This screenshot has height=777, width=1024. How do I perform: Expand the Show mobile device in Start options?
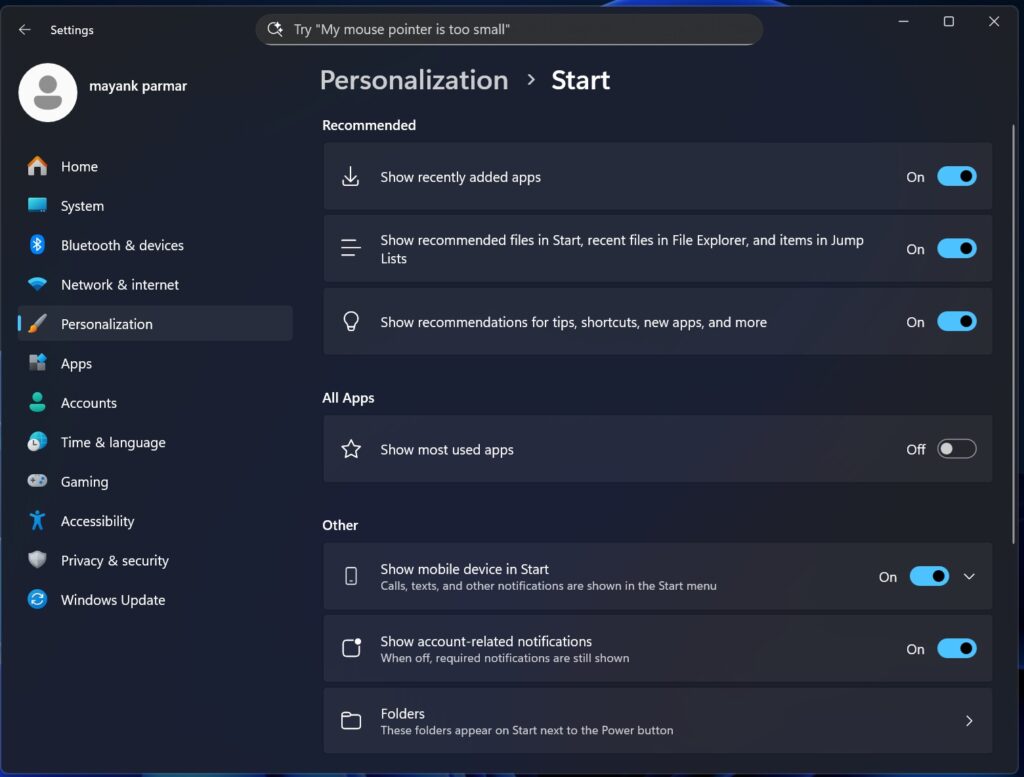[x=968, y=576]
